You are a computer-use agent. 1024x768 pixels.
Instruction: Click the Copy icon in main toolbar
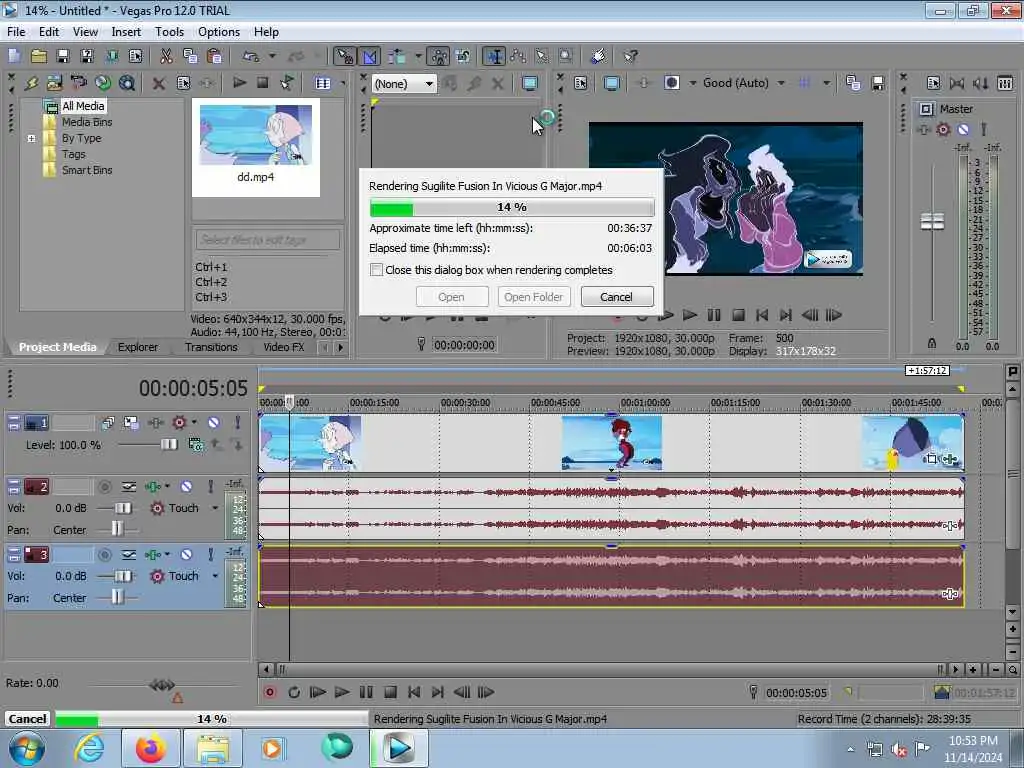click(x=190, y=56)
